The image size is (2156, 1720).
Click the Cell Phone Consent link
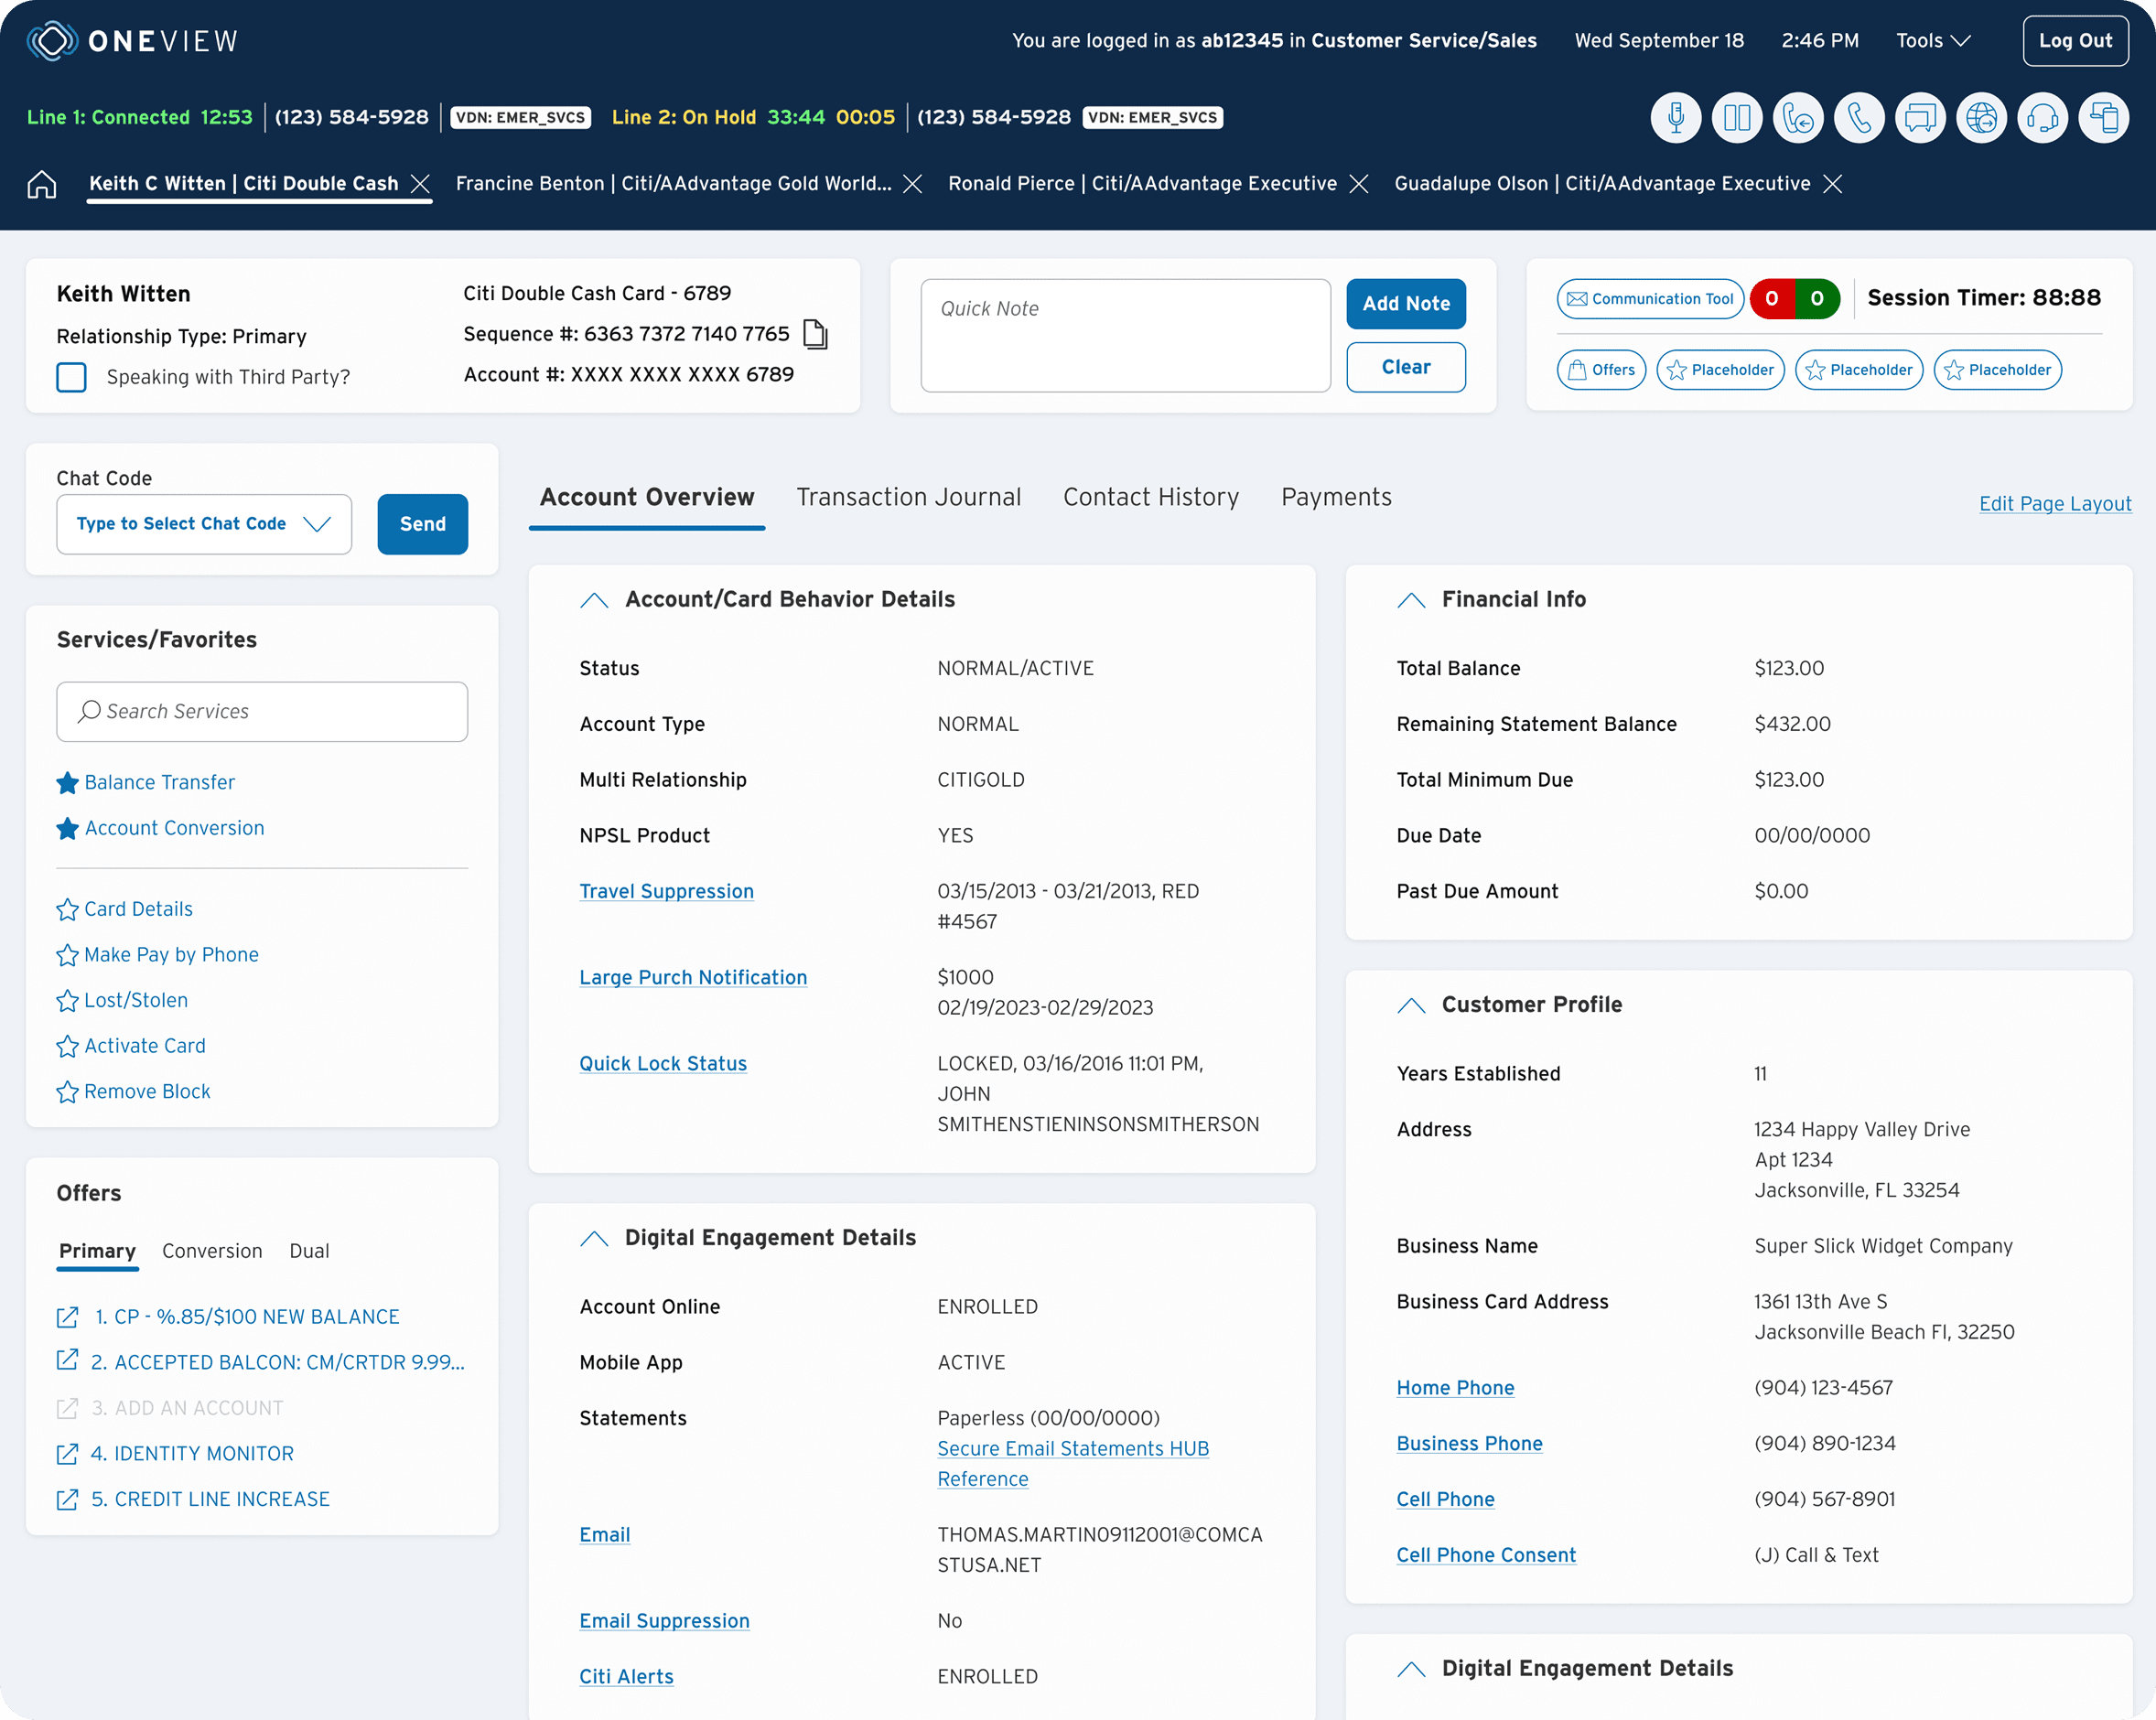(1486, 1555)
